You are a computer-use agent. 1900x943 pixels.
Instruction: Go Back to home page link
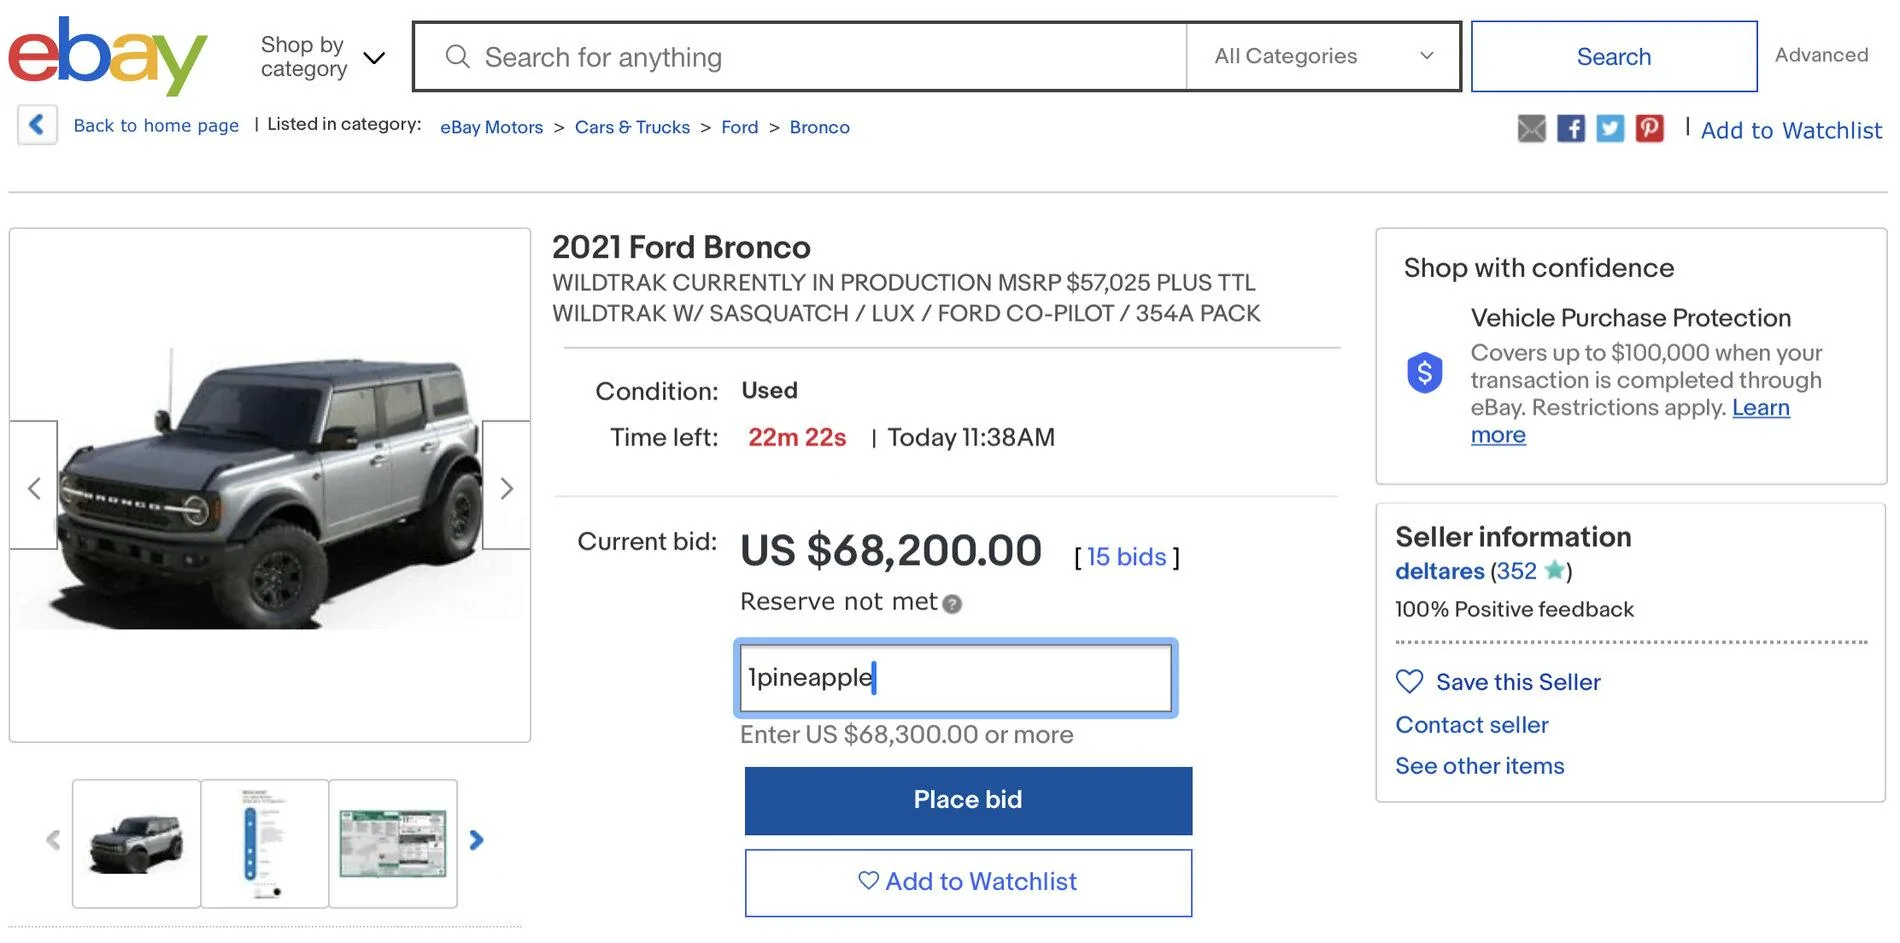pyautogui.click(x=156, y=125)
